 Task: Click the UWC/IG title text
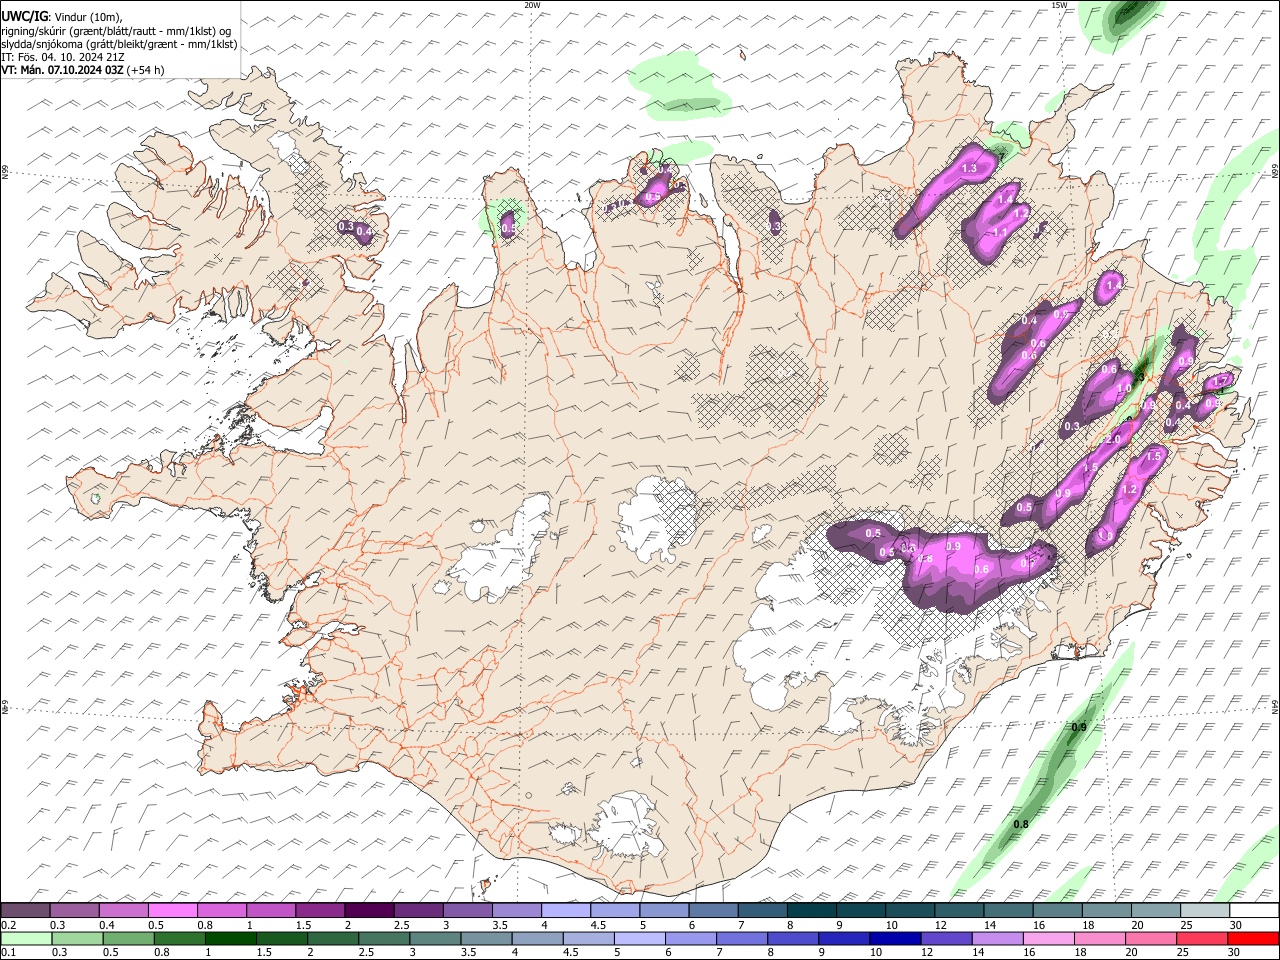point(23,17)
